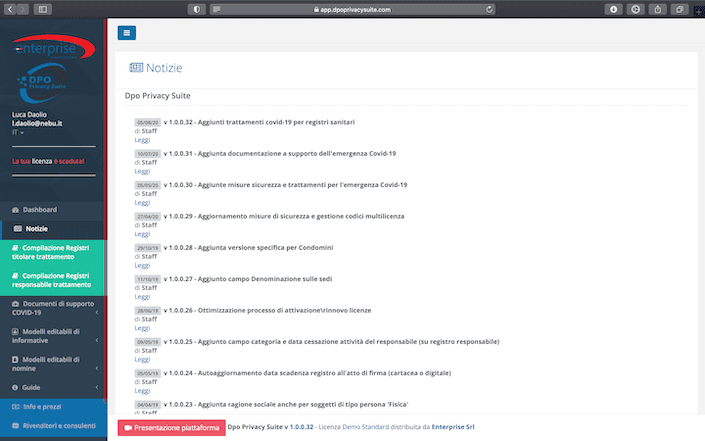Click Leggi link for v 1.0.0.25
705x441 pixels.
pos(142,360)
